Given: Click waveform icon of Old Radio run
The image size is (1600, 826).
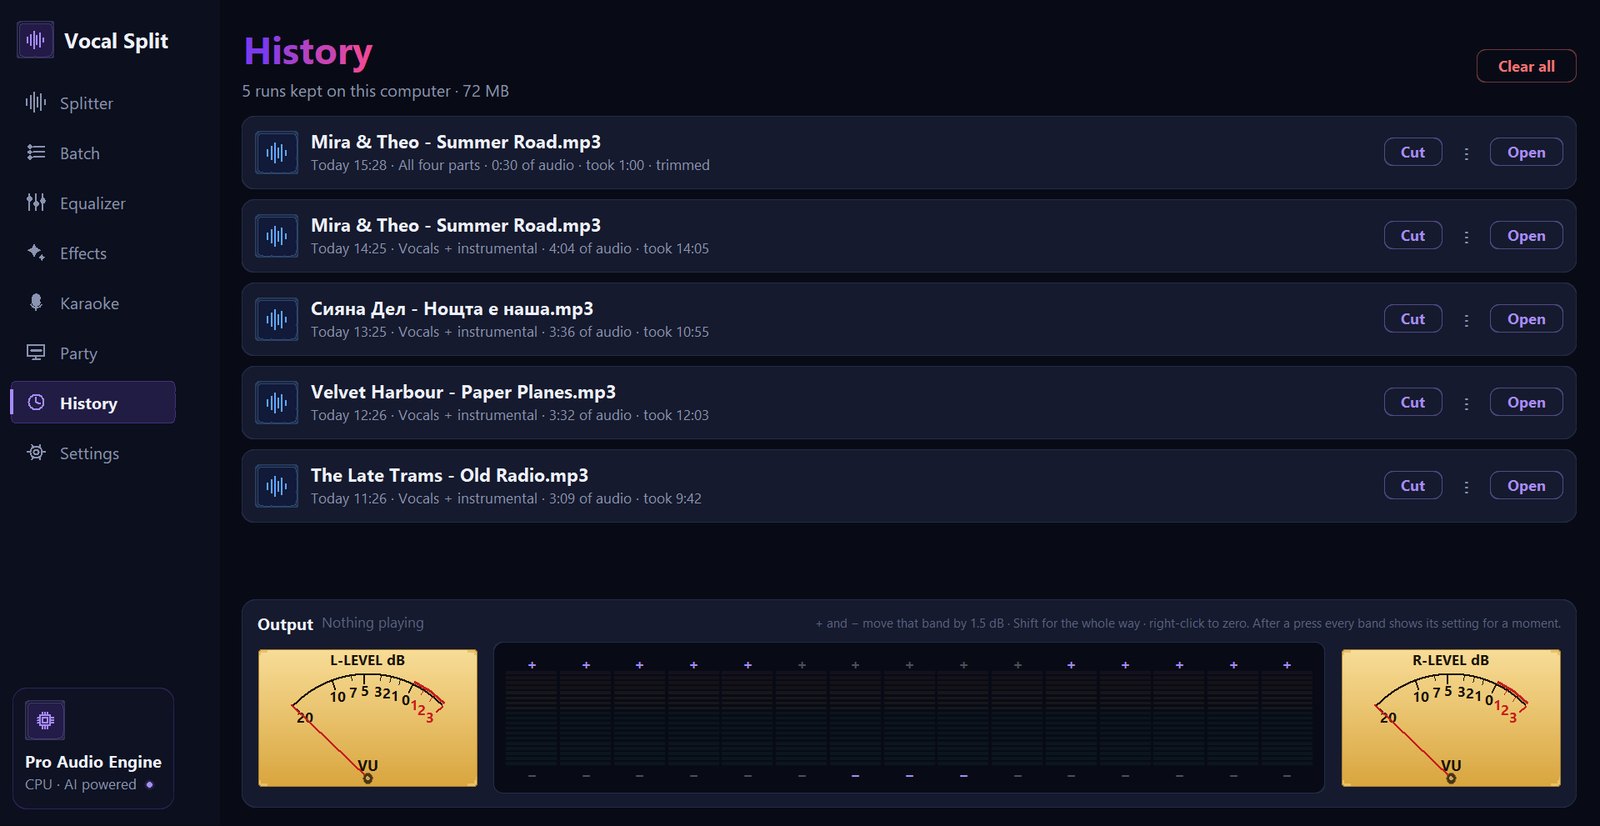Looking at the screenshot, I should click(x=277, y=486).
